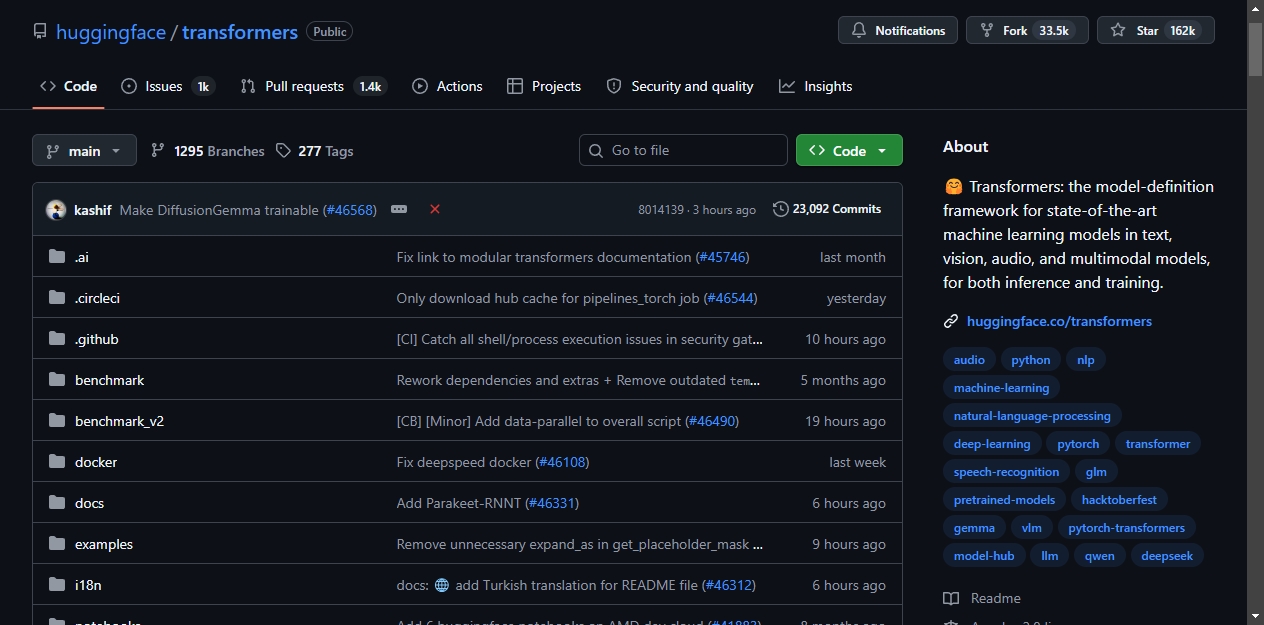Image resolution: width=1264 pixels, height=625 pixels.
Task: Expand commit message ellipsis button
Action: click(399, 209)
